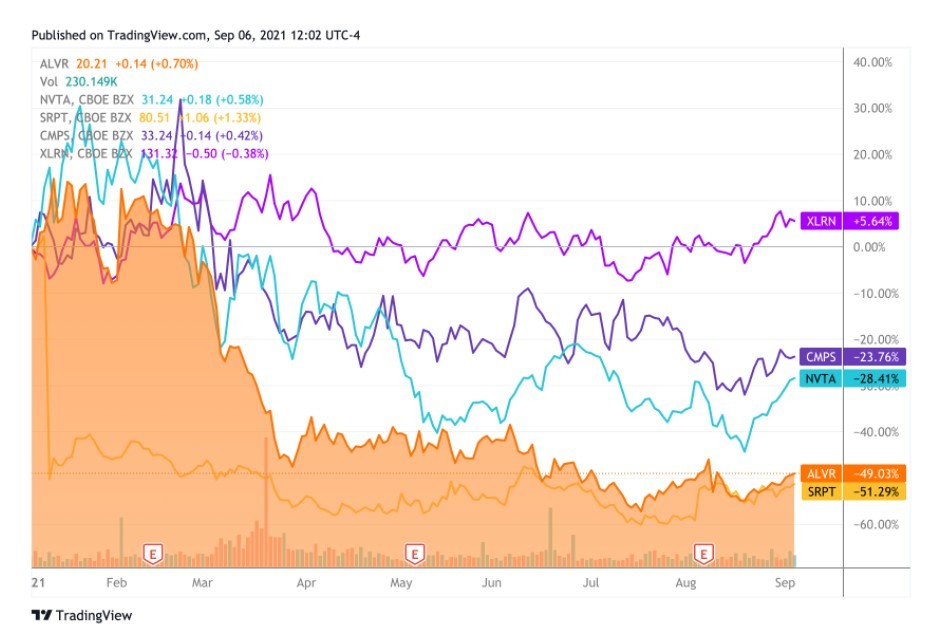This screenshot has width=948, height=634.
Task: Click the +5.64% XLRN value tag
Action: point(872,221)
